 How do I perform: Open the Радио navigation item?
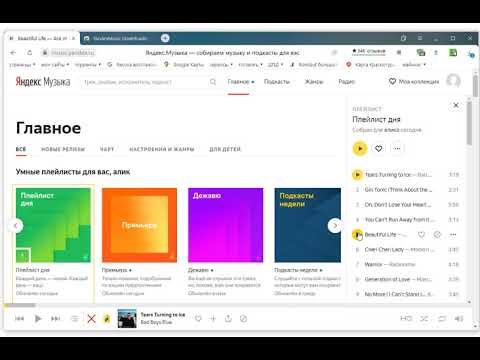click(347, 82)
